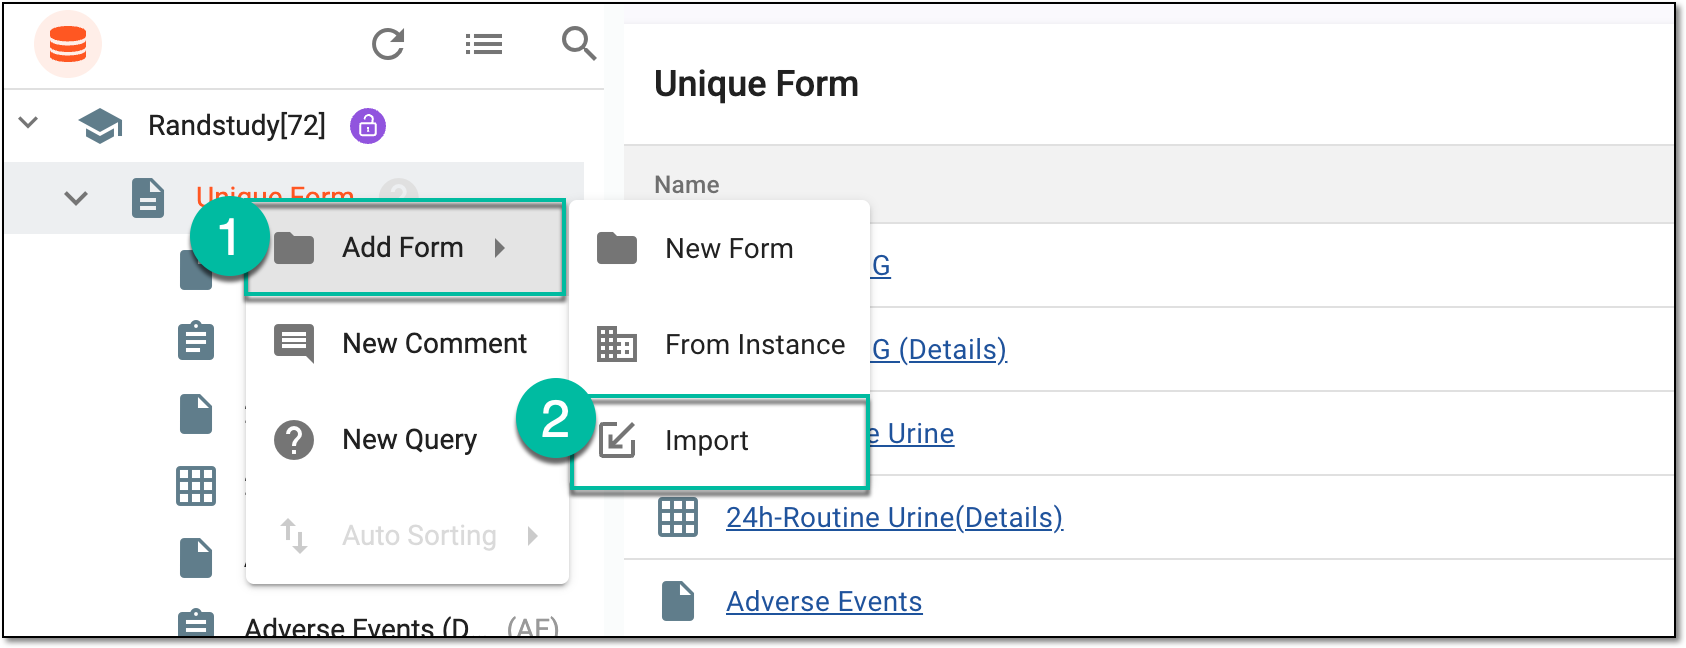
Task: Open the partly hidden Urine link
Action: click(x=912, y=433)
